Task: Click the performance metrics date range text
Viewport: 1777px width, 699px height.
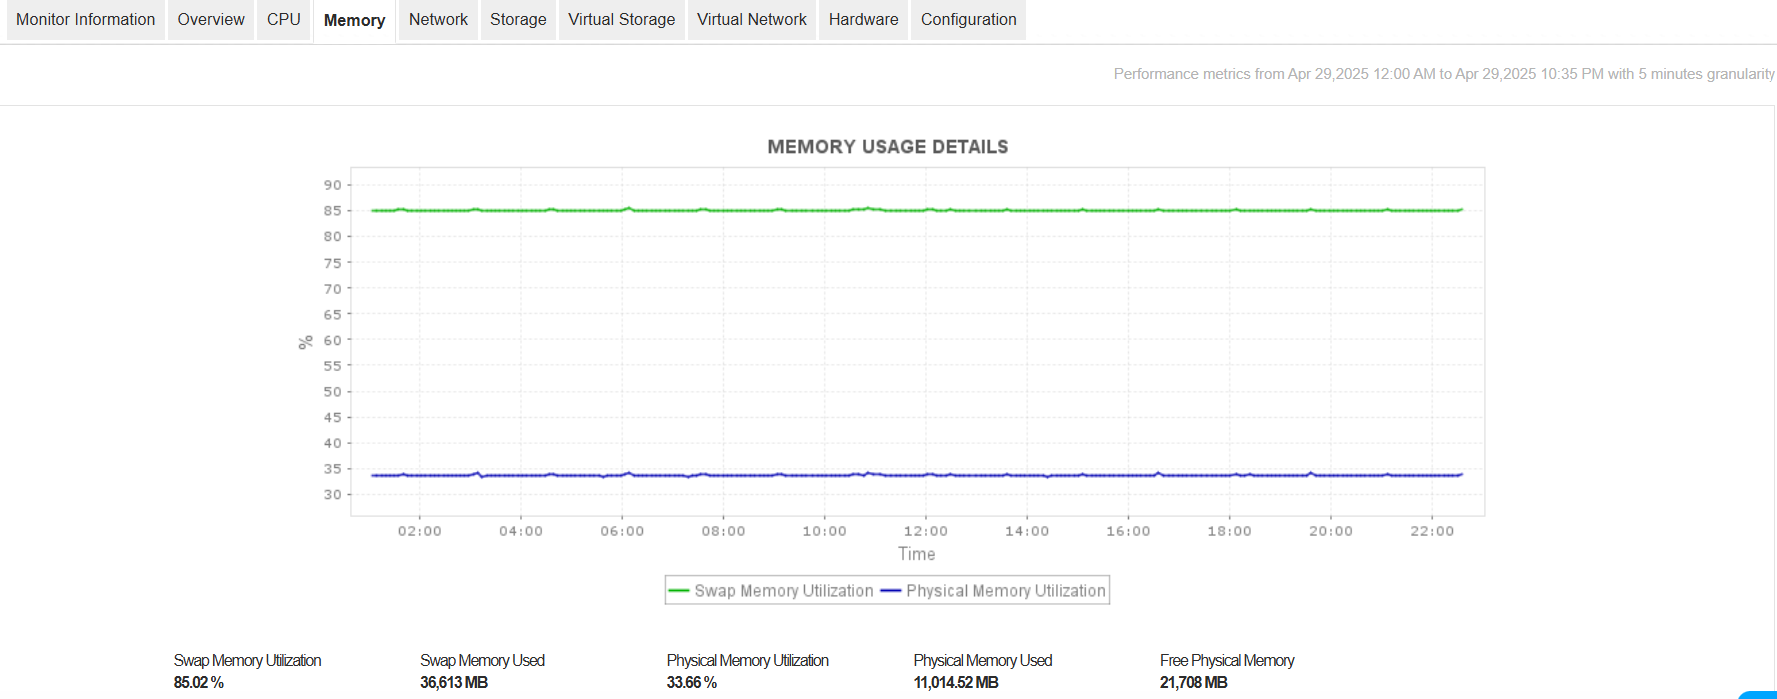Action: point(1444,73)
